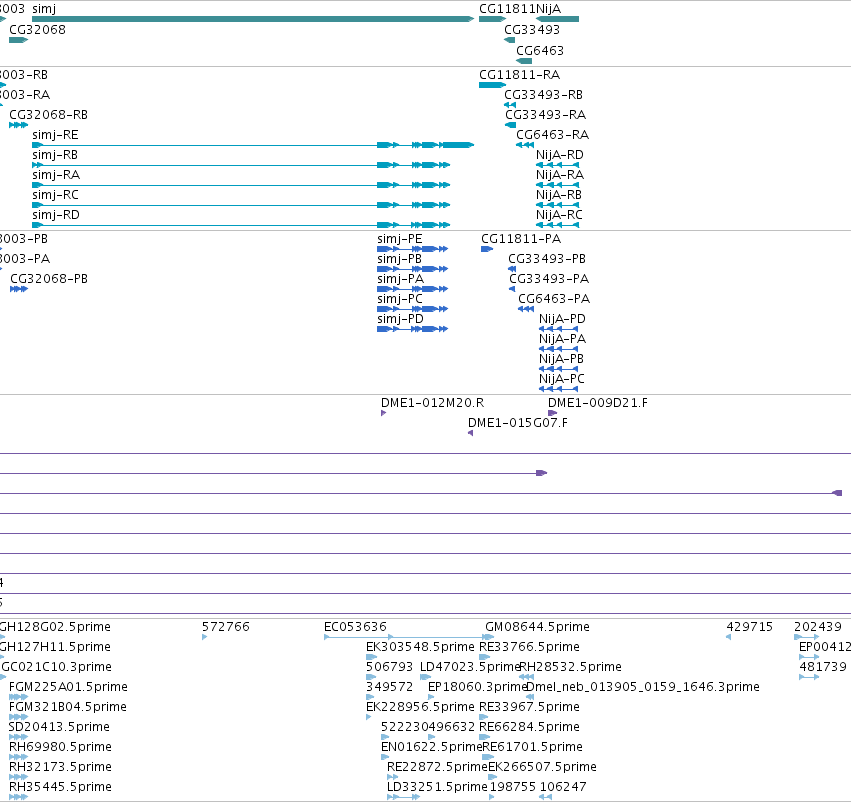This screenshot has height=802, width=851.
Task: Click EST RH32173.5prime
Action: [18, 777]
